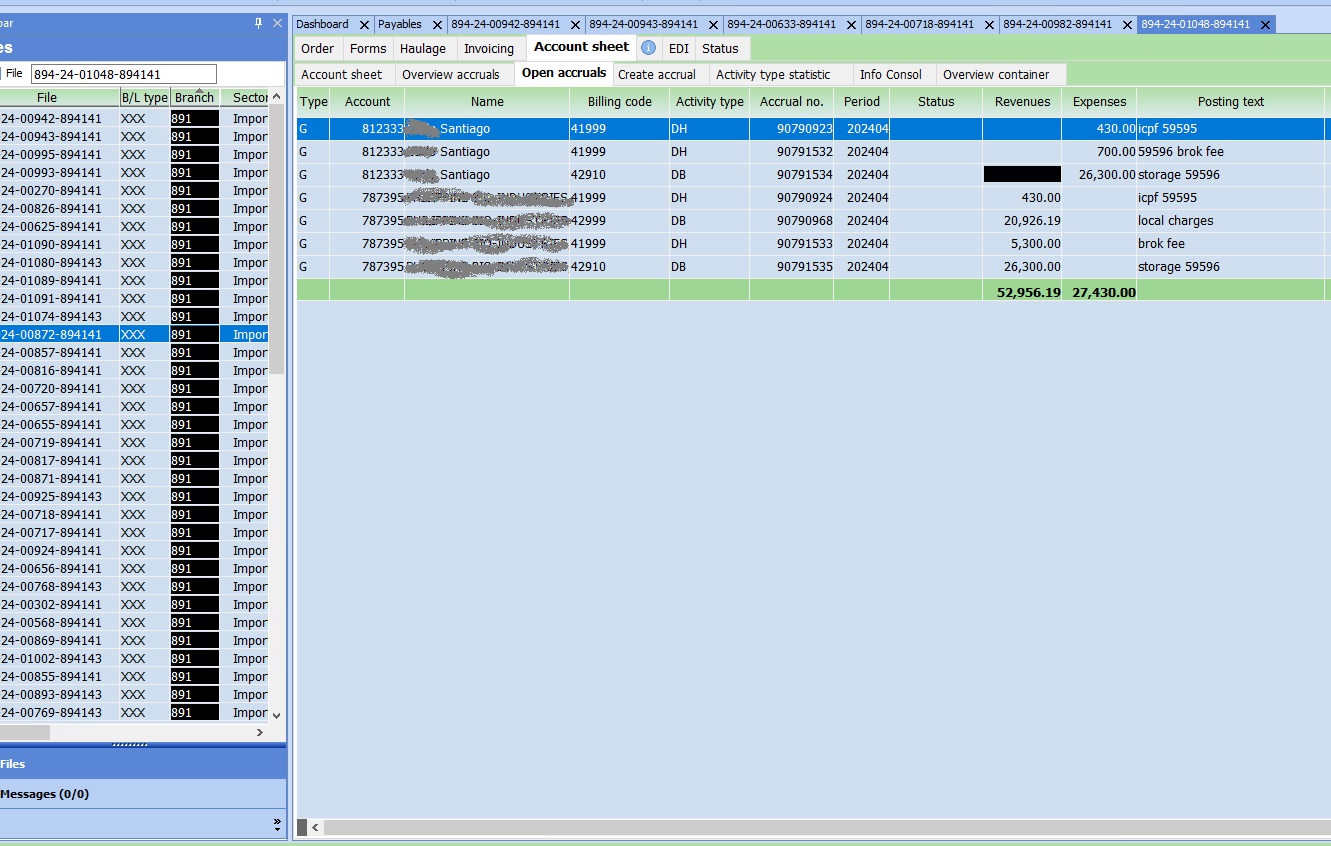Viewport: 1331px width, 846px height.
Task: Click the file list scroll up arrow
Action: pyautogui.click(x=277, y=97)
